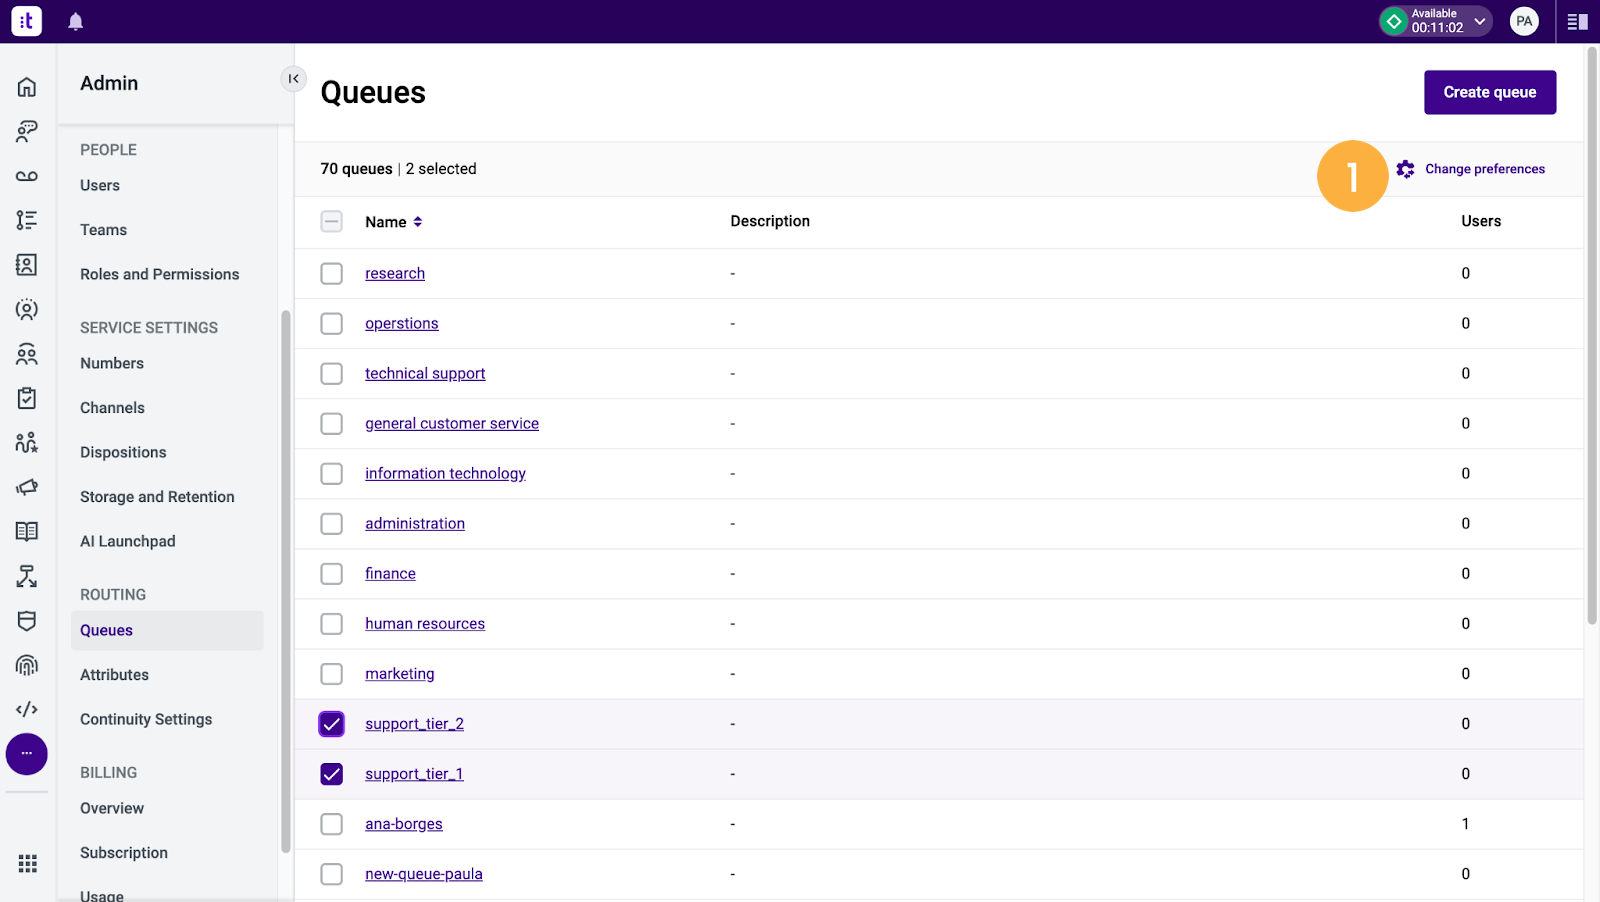
Task: Uncheck the support_tier_1 checkbox
Action: click(x=332, y=774)
